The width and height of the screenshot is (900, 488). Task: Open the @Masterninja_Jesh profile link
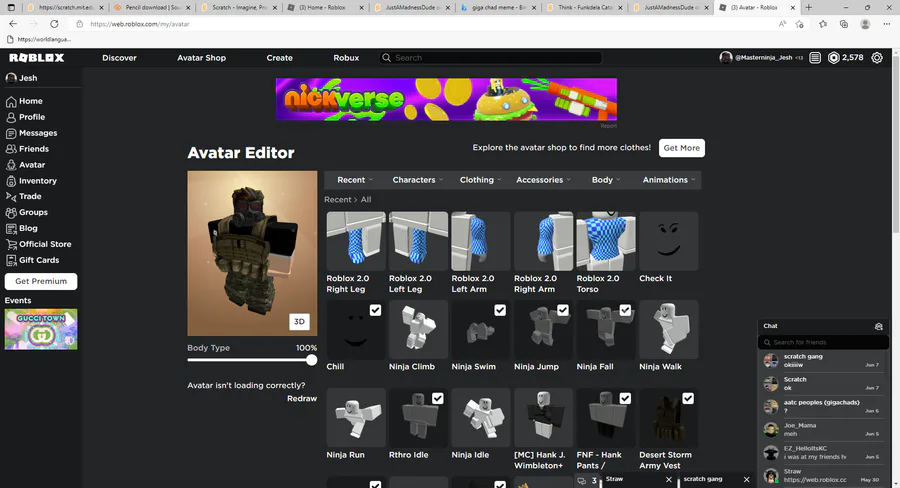click(x=761, y=57)
